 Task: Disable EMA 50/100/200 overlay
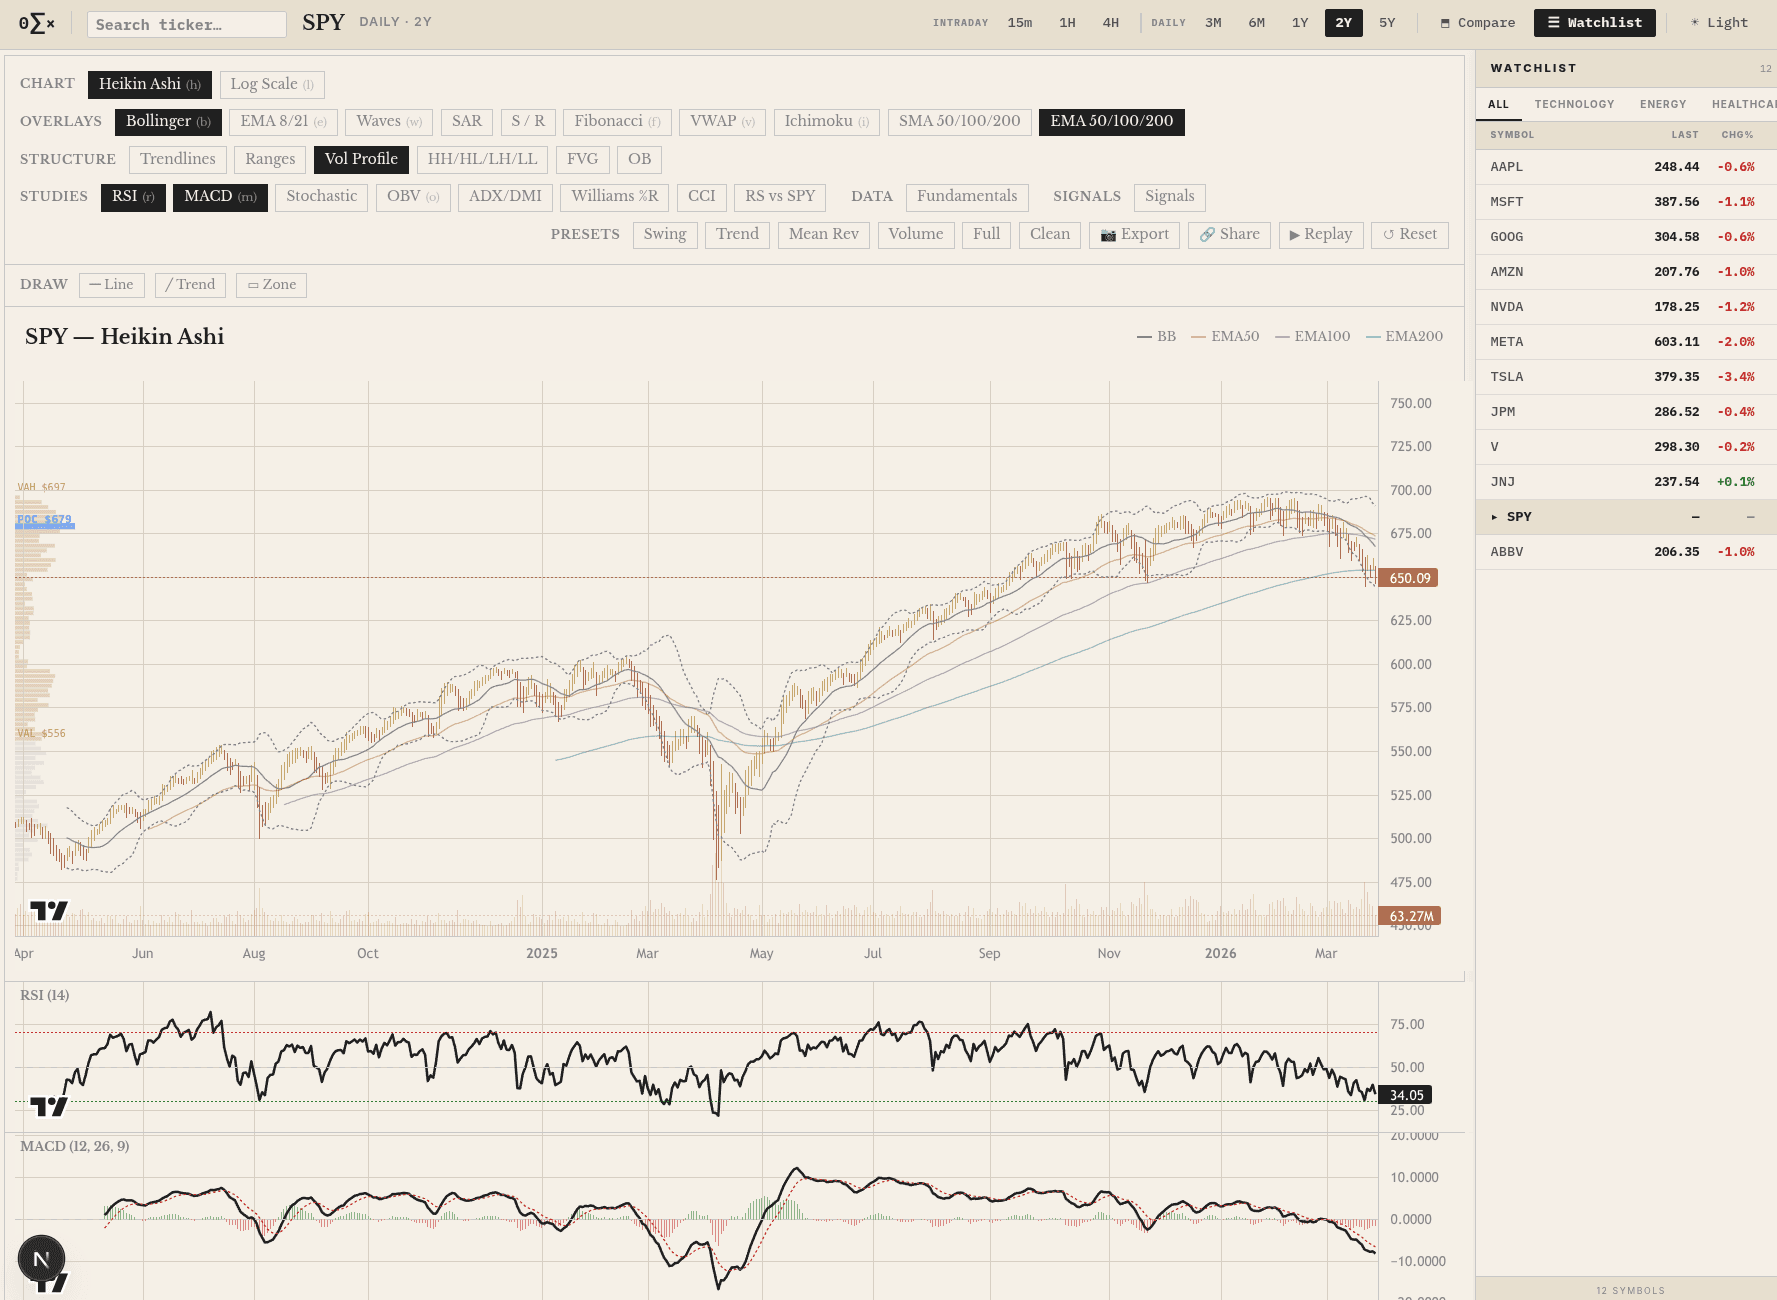[x=1112, y=122]
